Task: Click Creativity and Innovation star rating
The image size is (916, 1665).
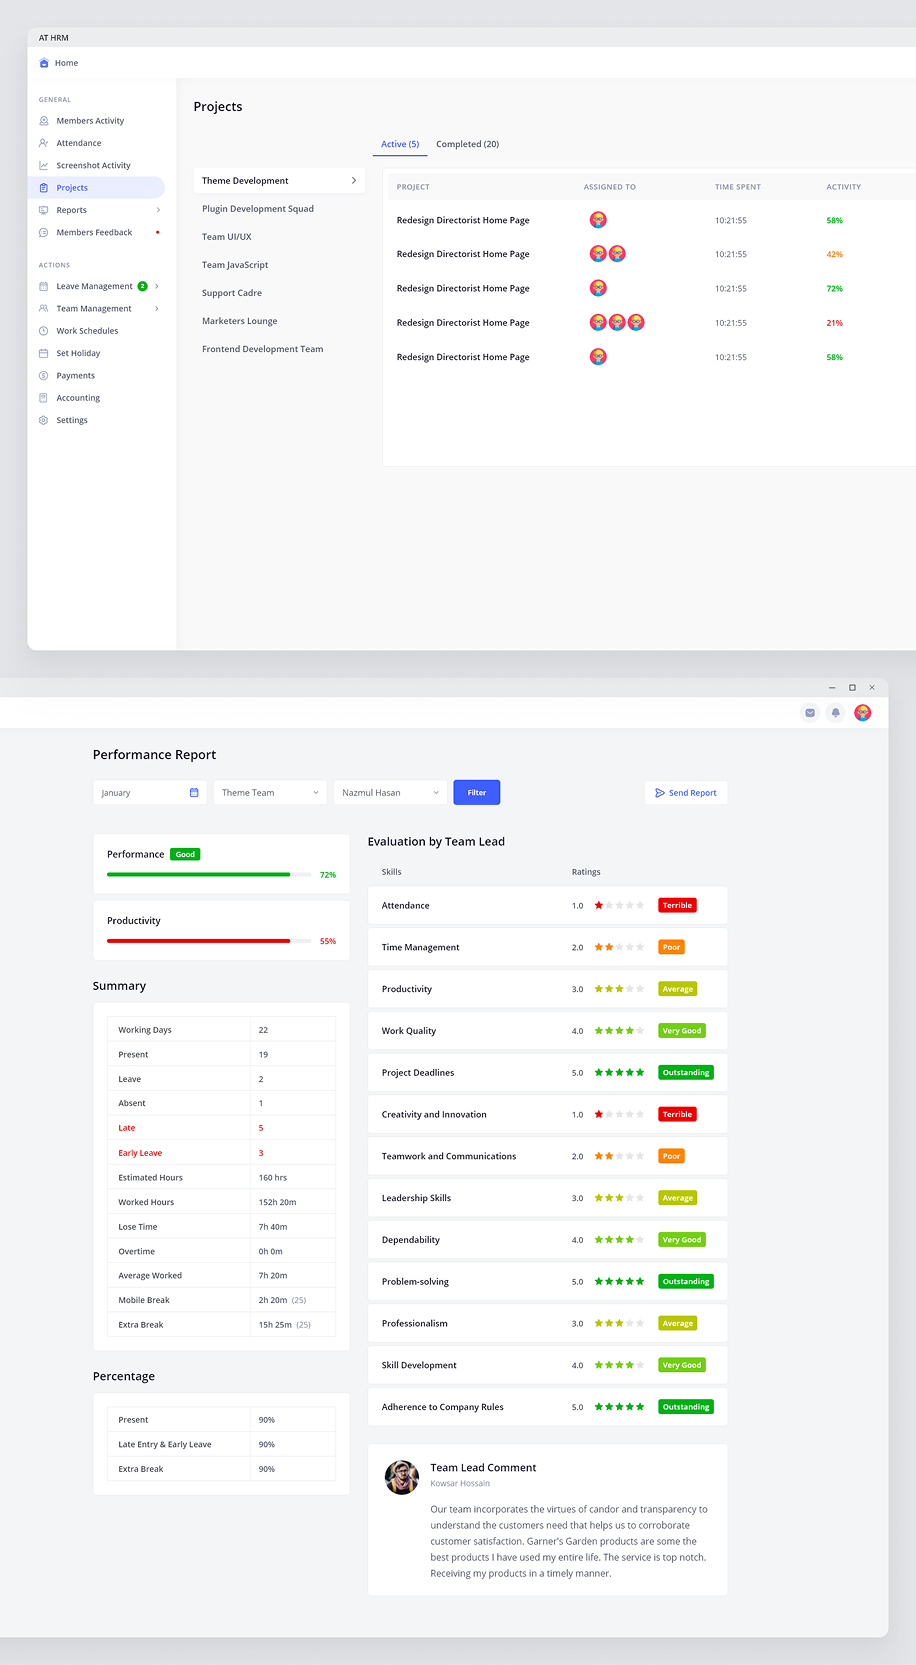Action: [619, 1114]
